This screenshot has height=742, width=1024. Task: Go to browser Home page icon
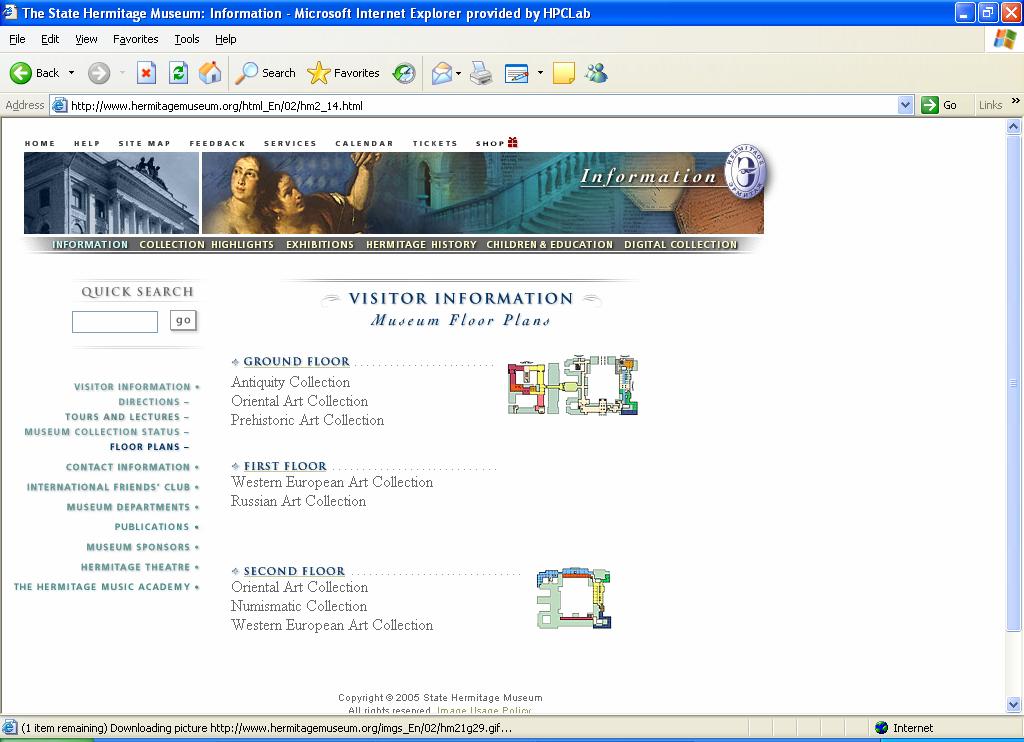pos(210,73)
